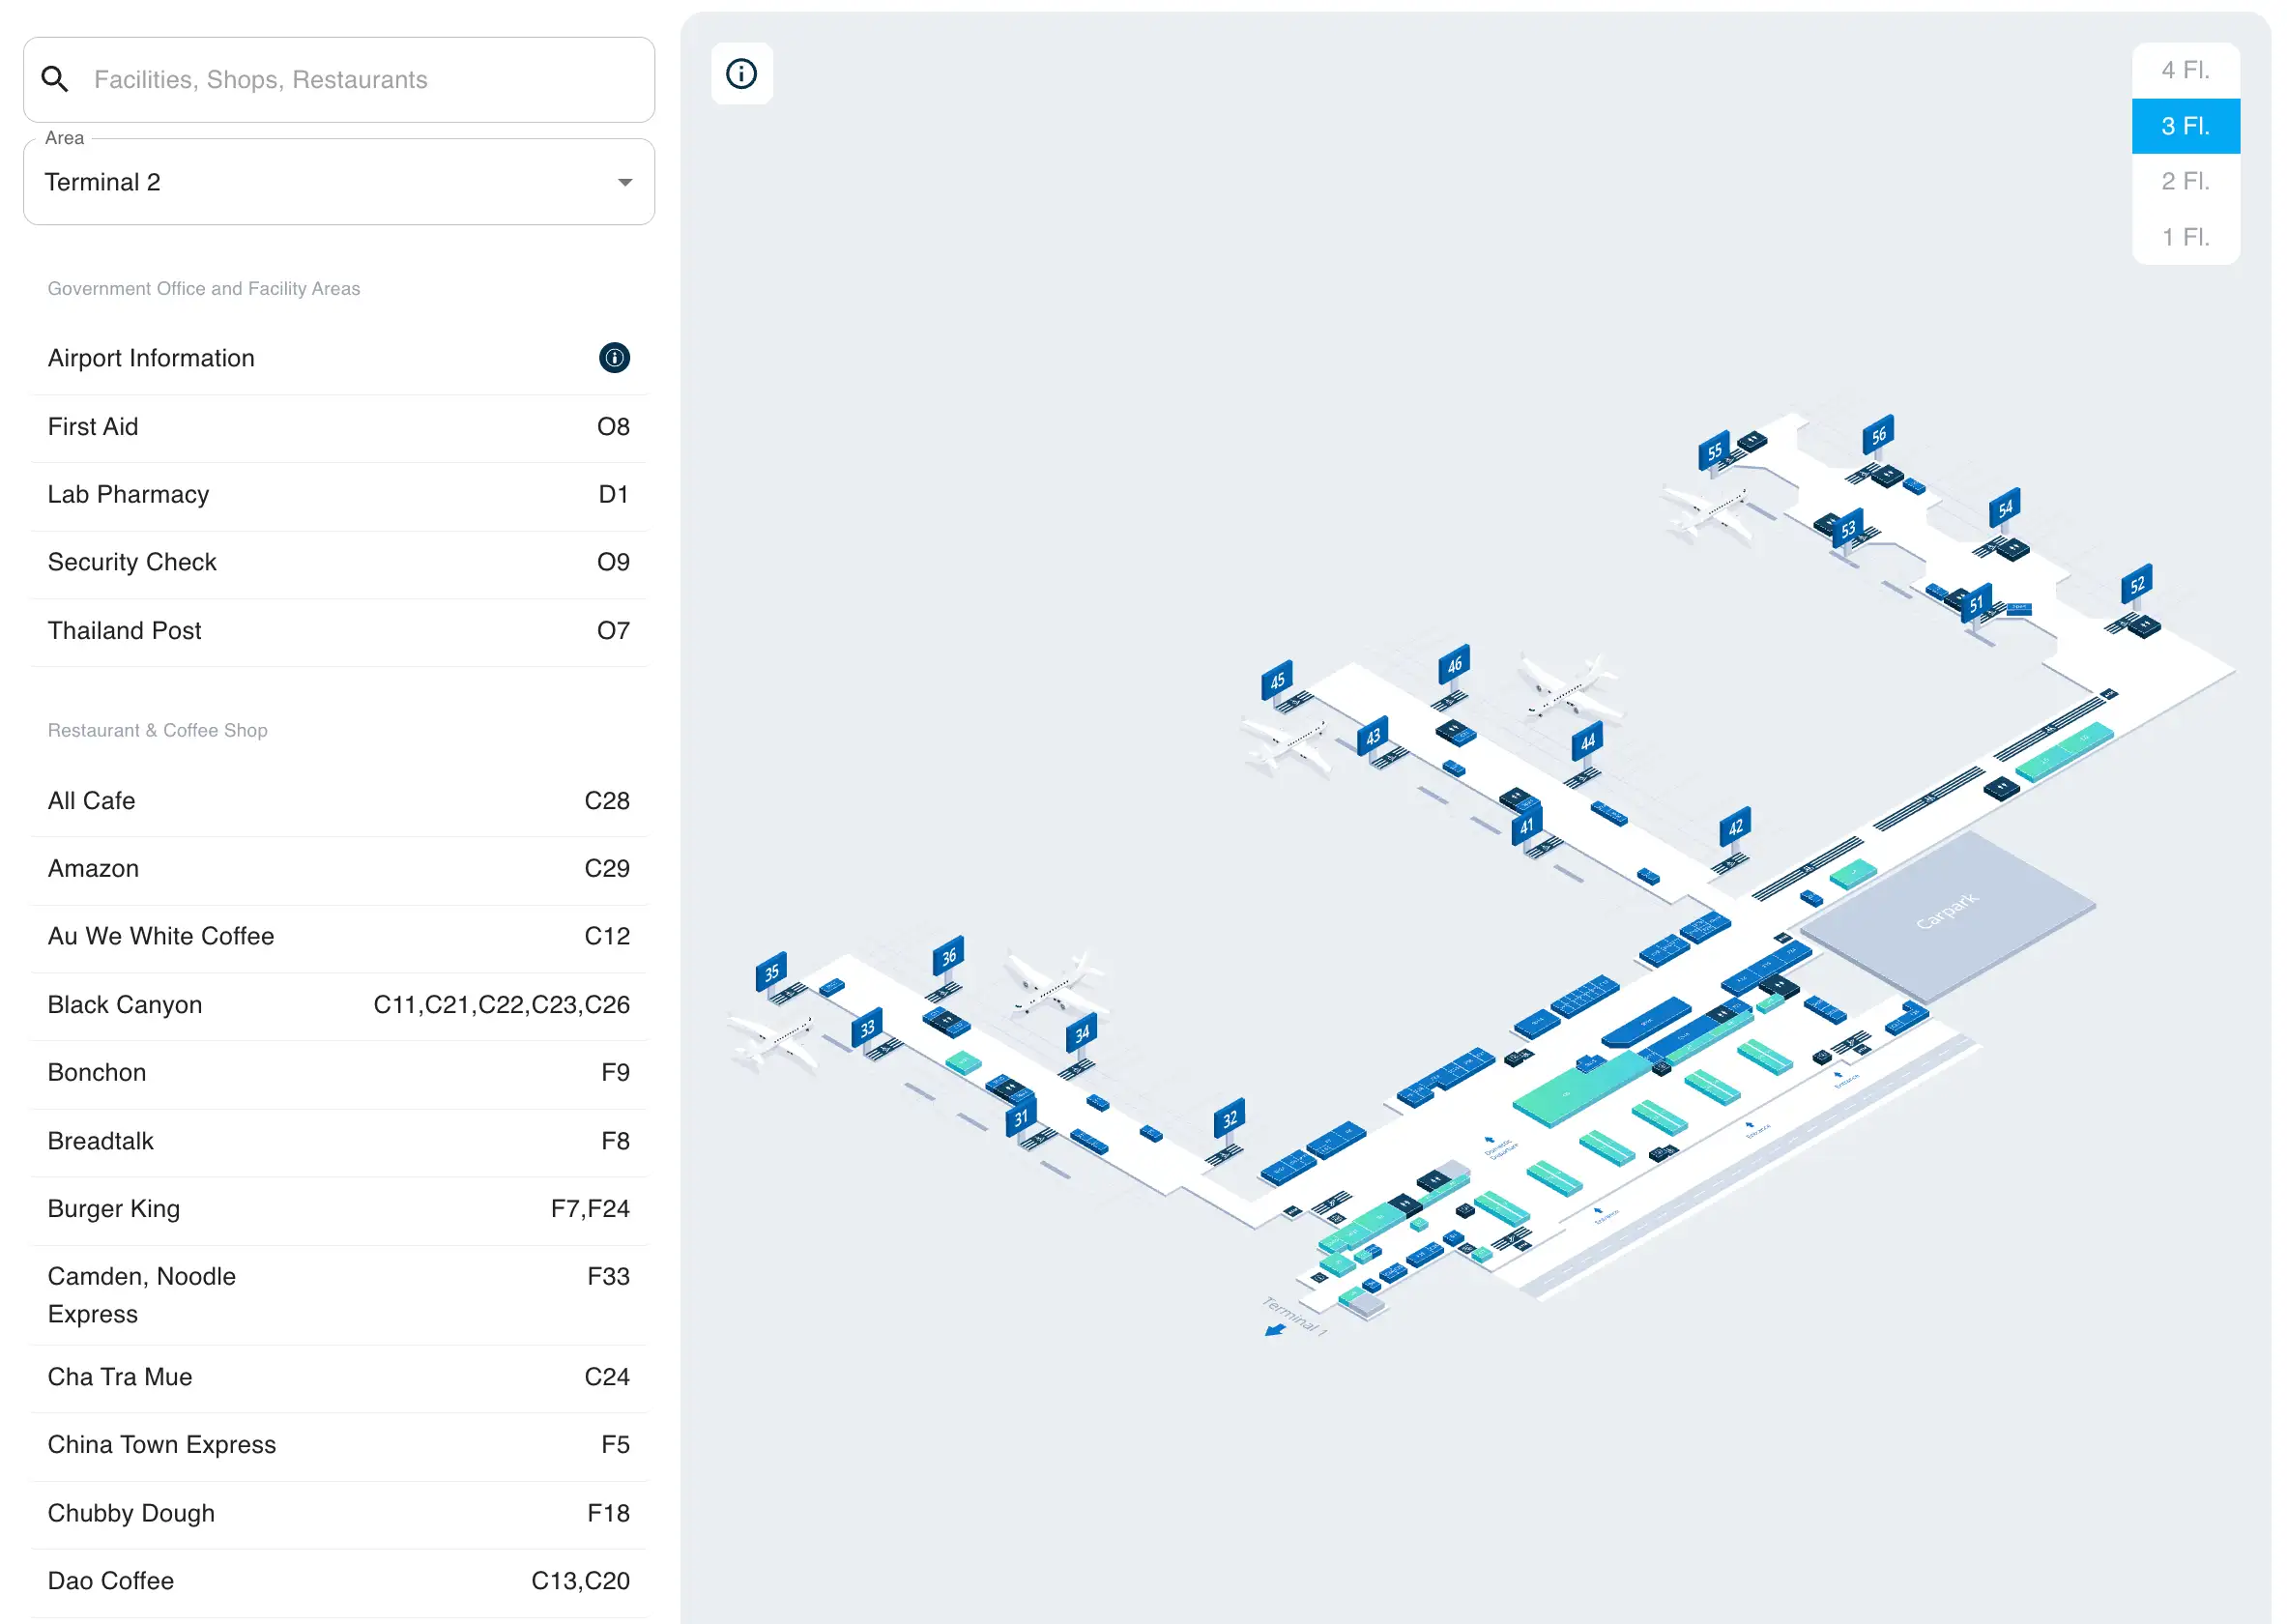Switch to 4 Fl. floor tab
Screen dimensions: 2287x1624
point(2185,70)
